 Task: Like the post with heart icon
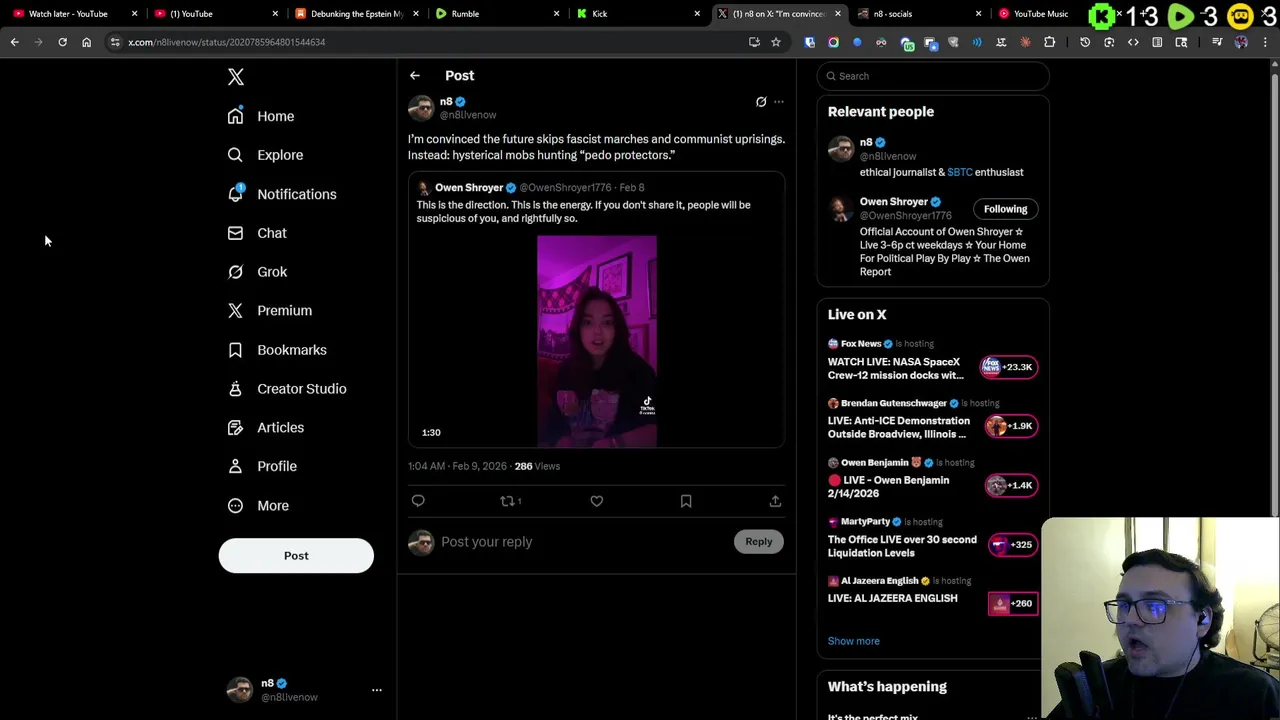click(597, 501)
